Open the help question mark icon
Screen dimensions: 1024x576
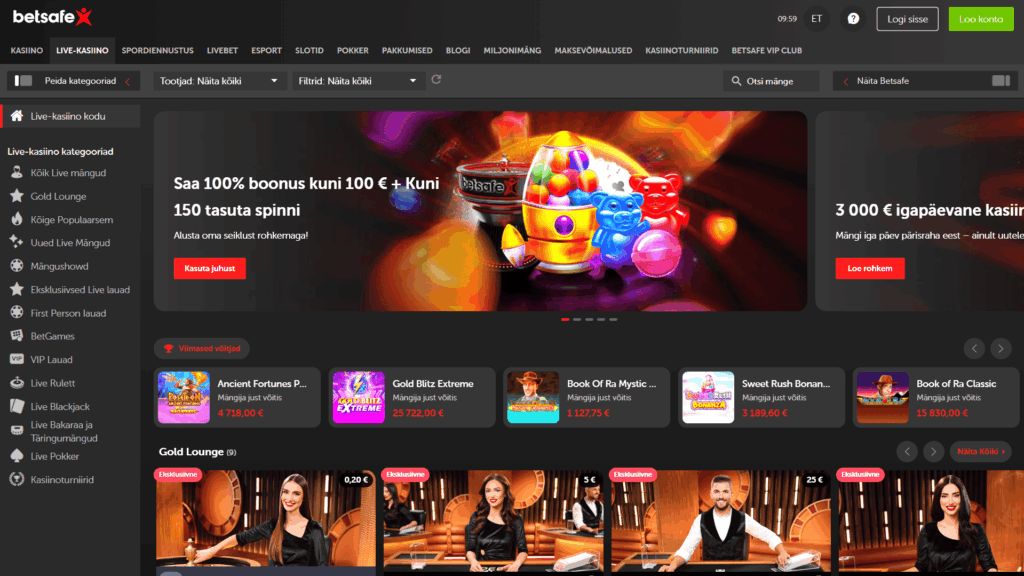point(853,18)
